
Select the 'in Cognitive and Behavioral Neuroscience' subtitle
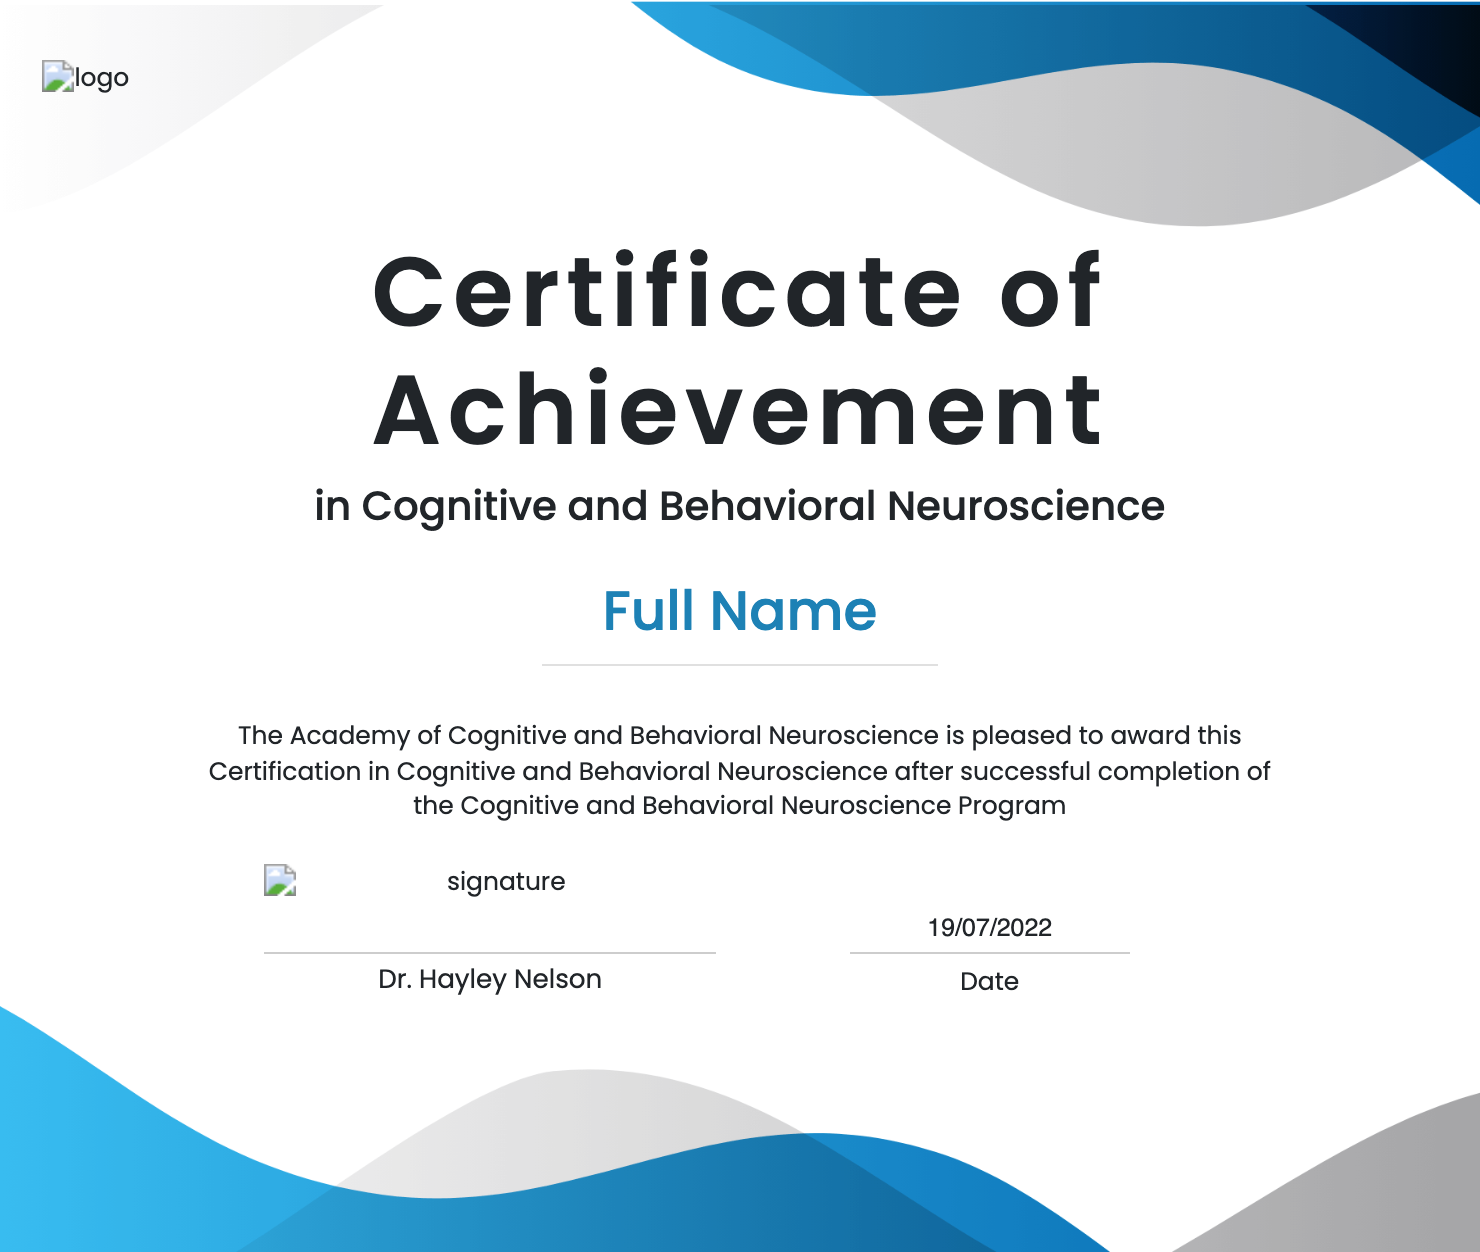[x=739, y=506]
